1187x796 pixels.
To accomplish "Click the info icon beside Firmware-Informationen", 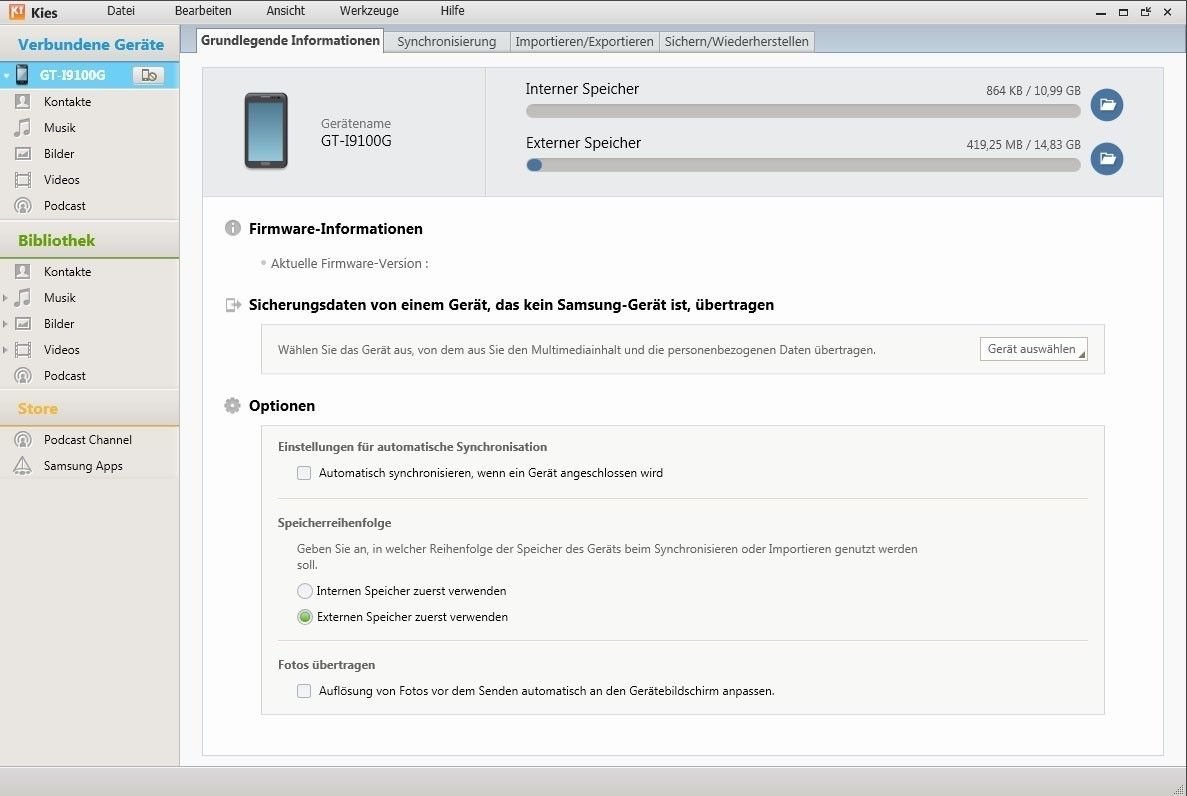I will pos(232,228).
